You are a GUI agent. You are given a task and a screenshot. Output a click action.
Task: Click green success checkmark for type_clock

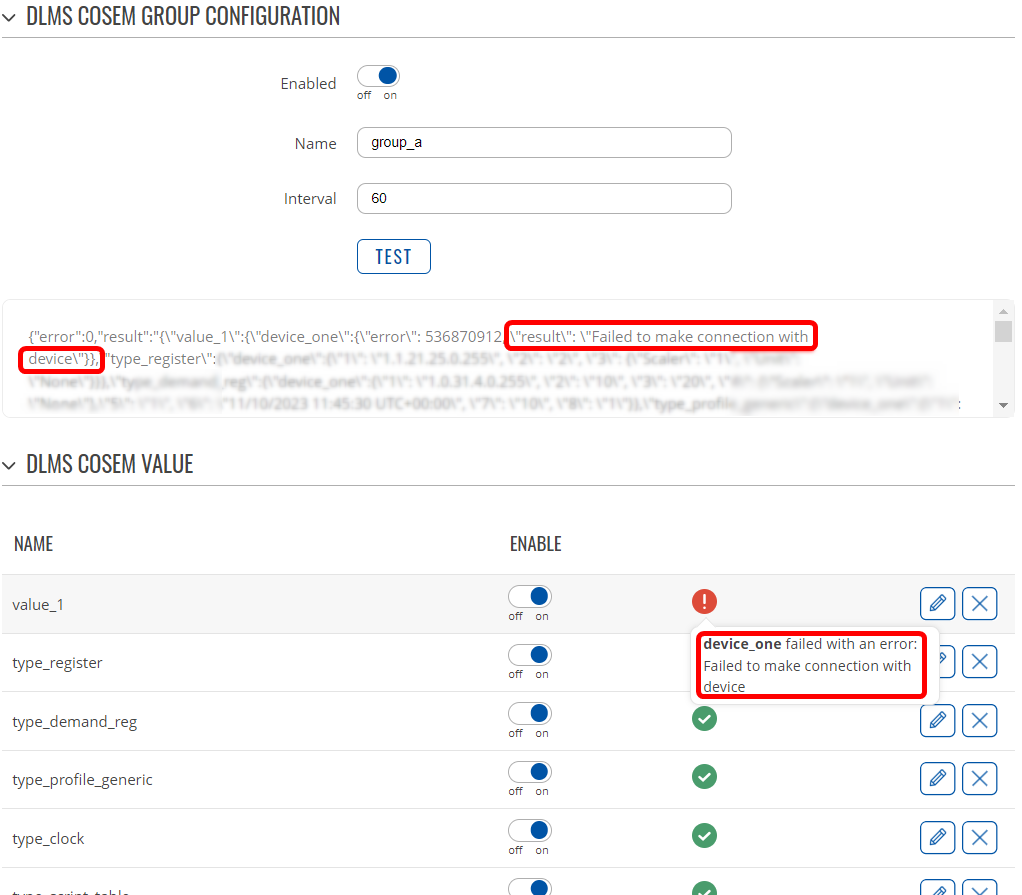(705, 836)
